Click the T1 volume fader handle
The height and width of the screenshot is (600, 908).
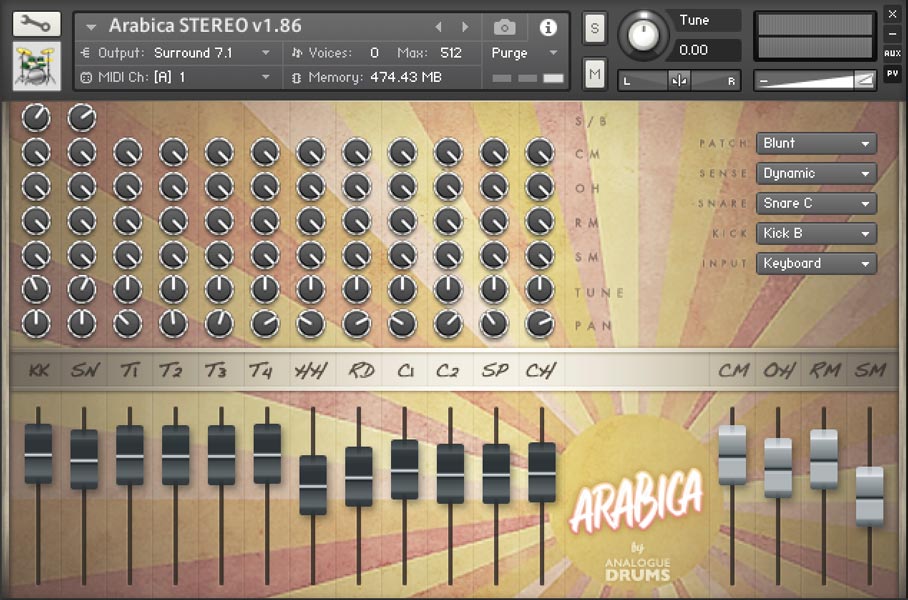(130, 455)
